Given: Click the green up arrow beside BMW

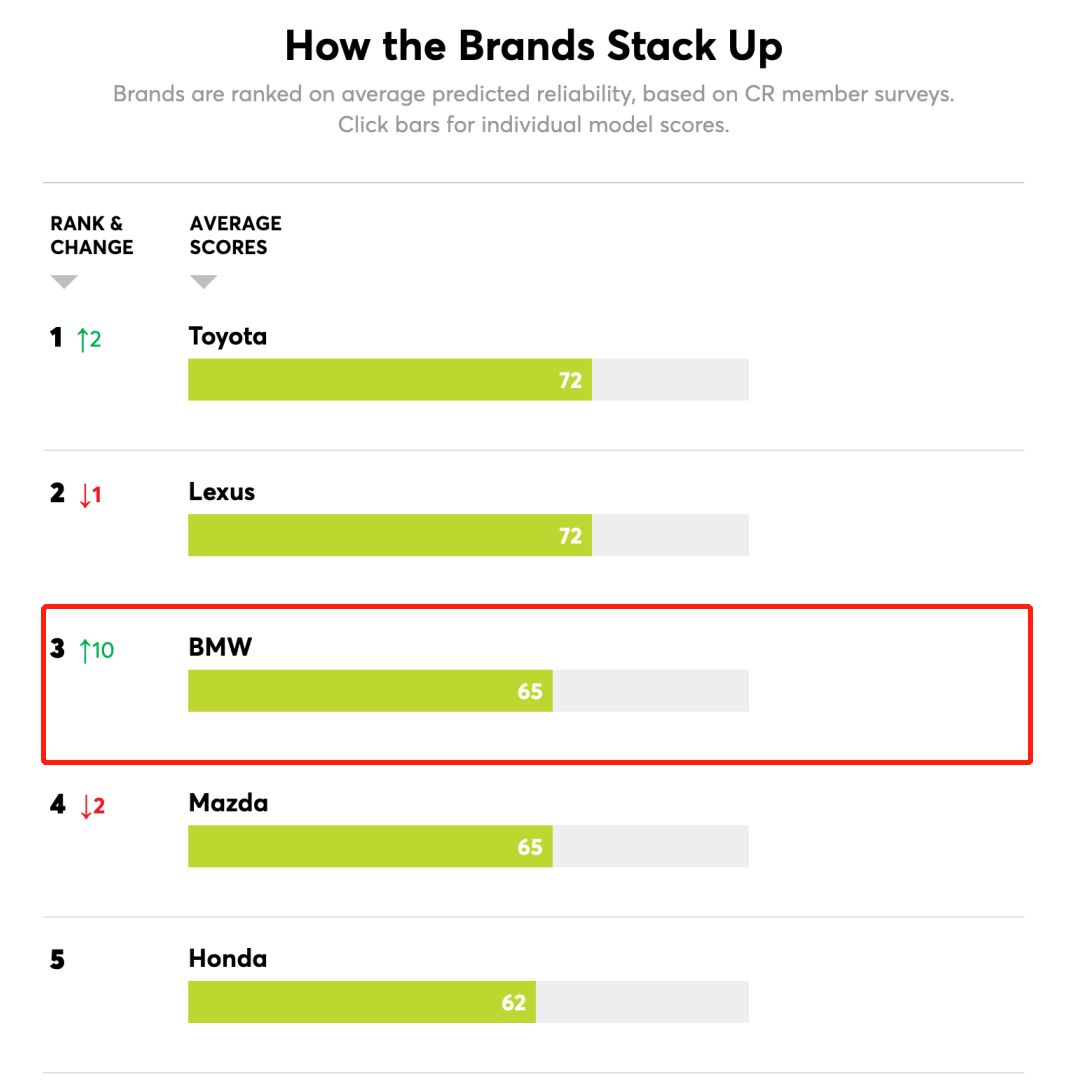Looking at the screenshot, I should click(x=85, y=650).
